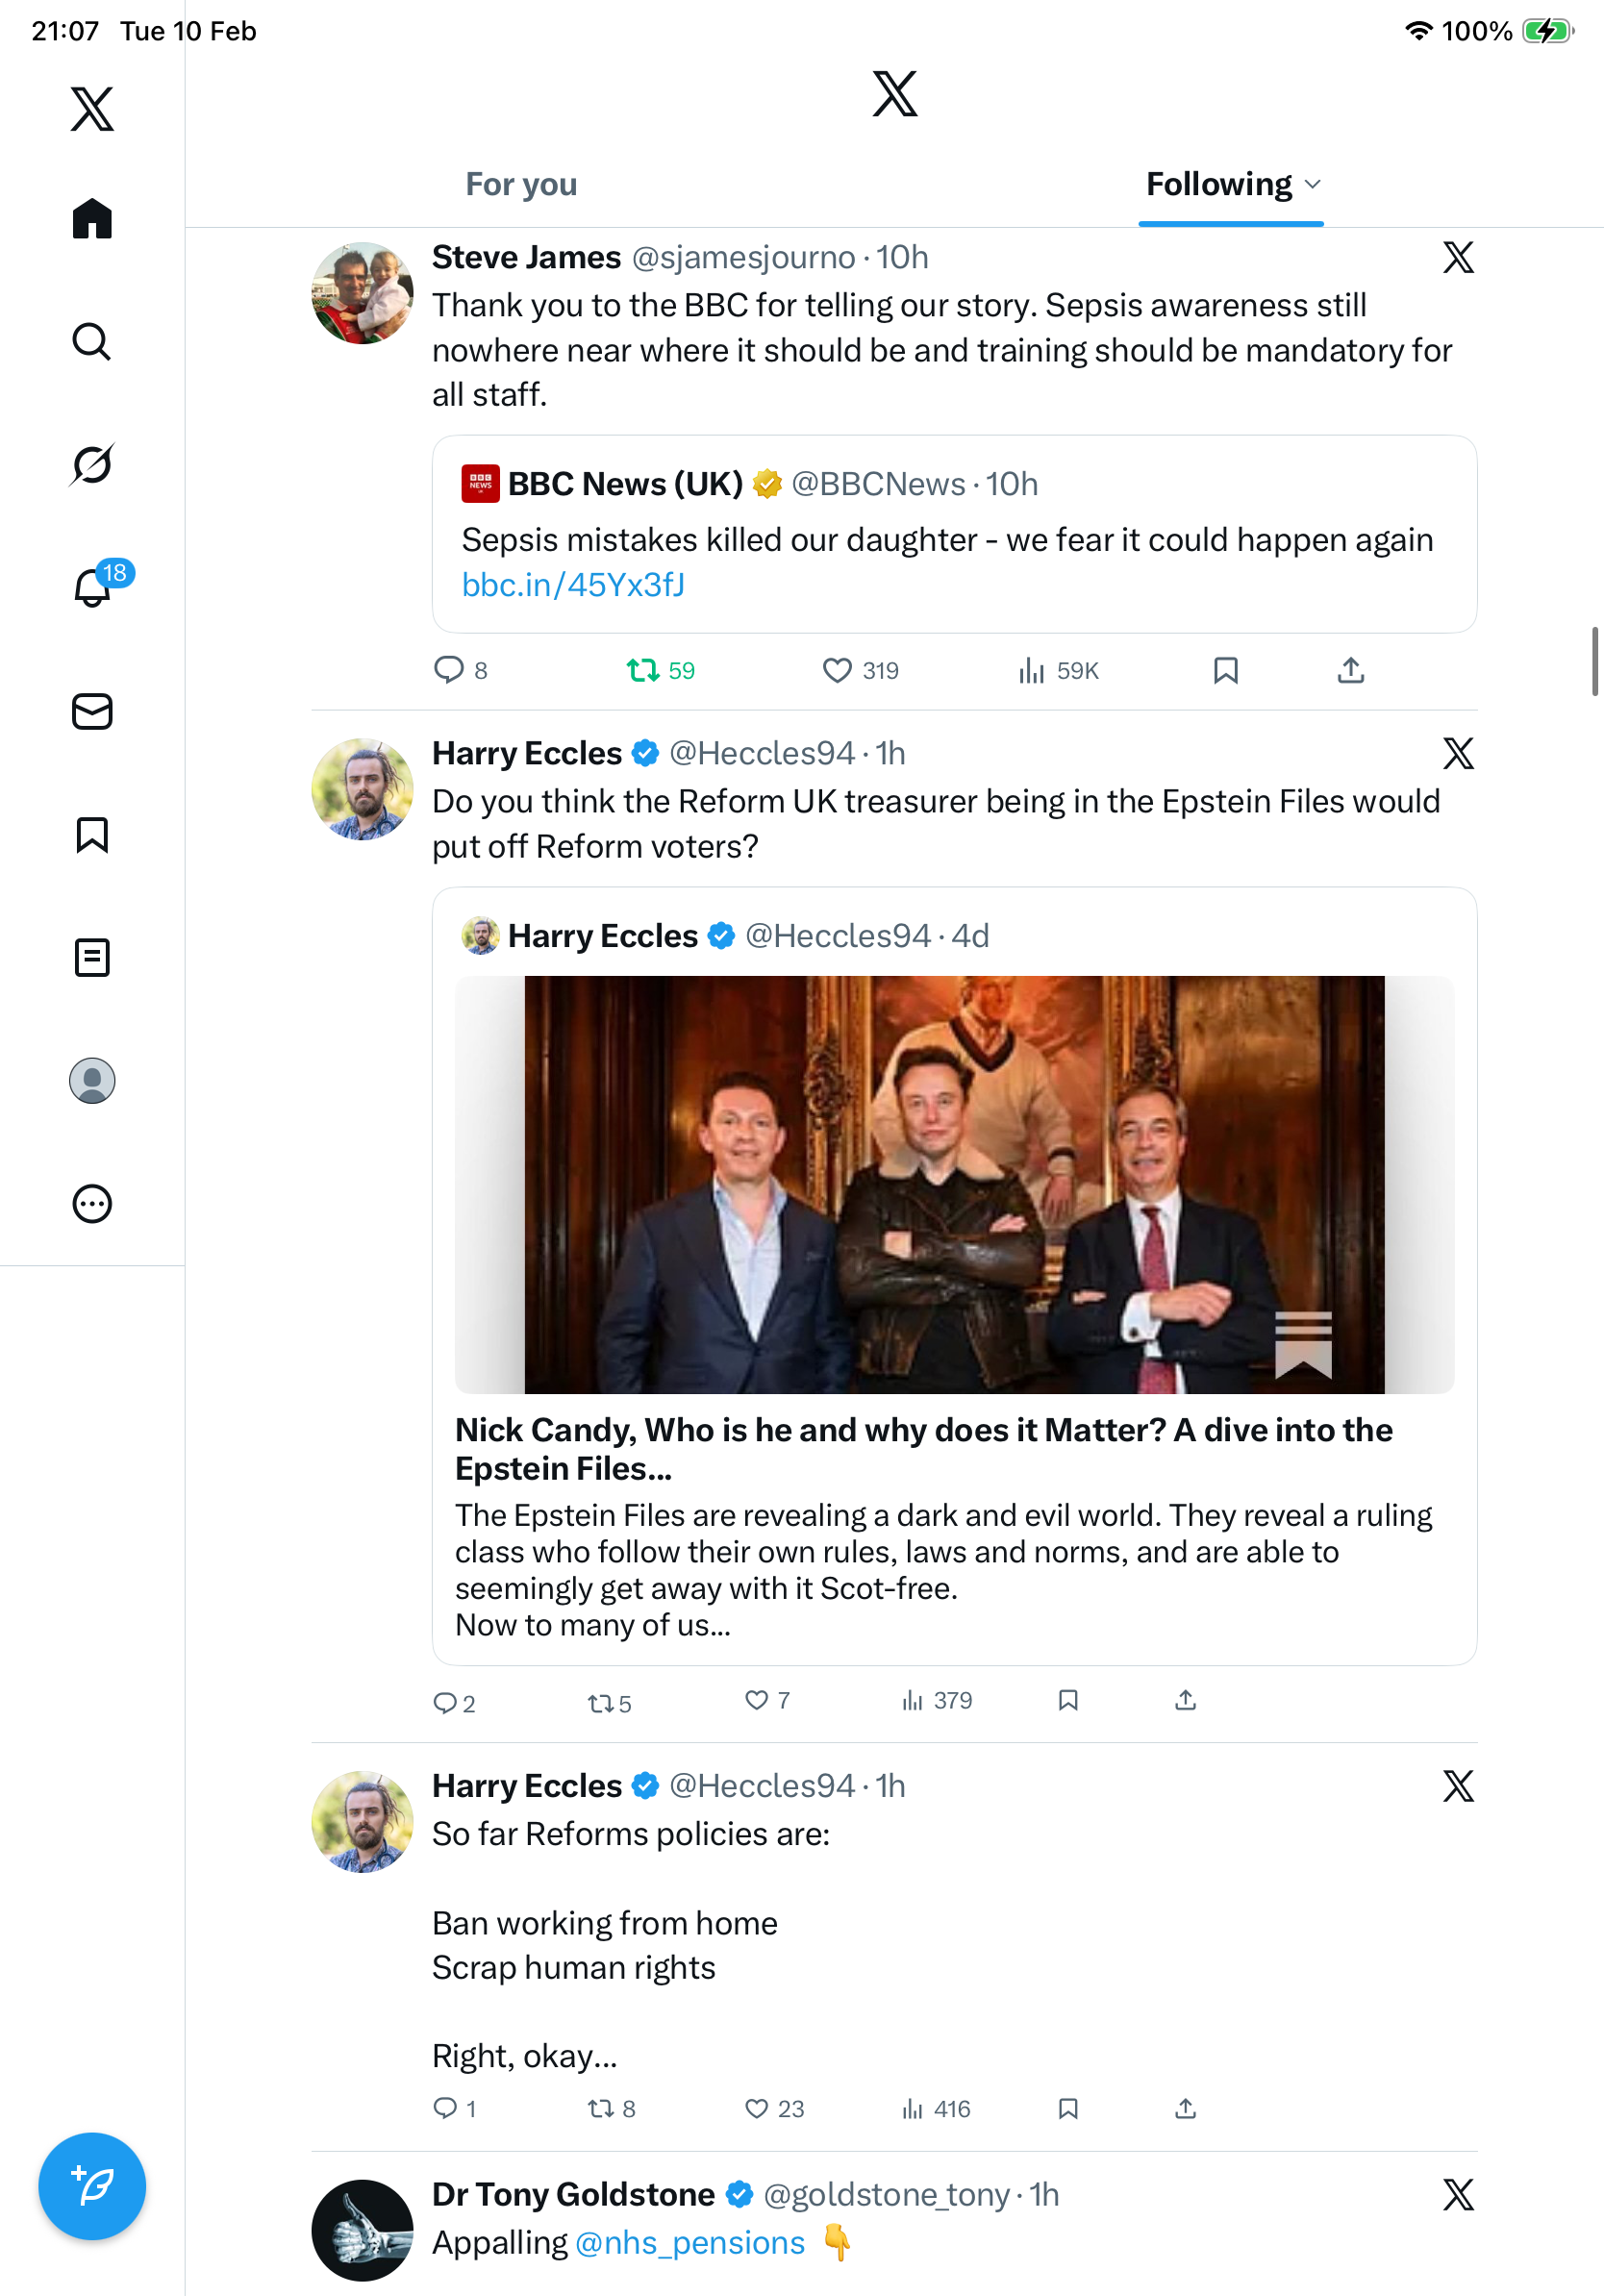Open Grok menu on Steve James's post
Screen dimensions: 1604x2296
click(1458, 258)
